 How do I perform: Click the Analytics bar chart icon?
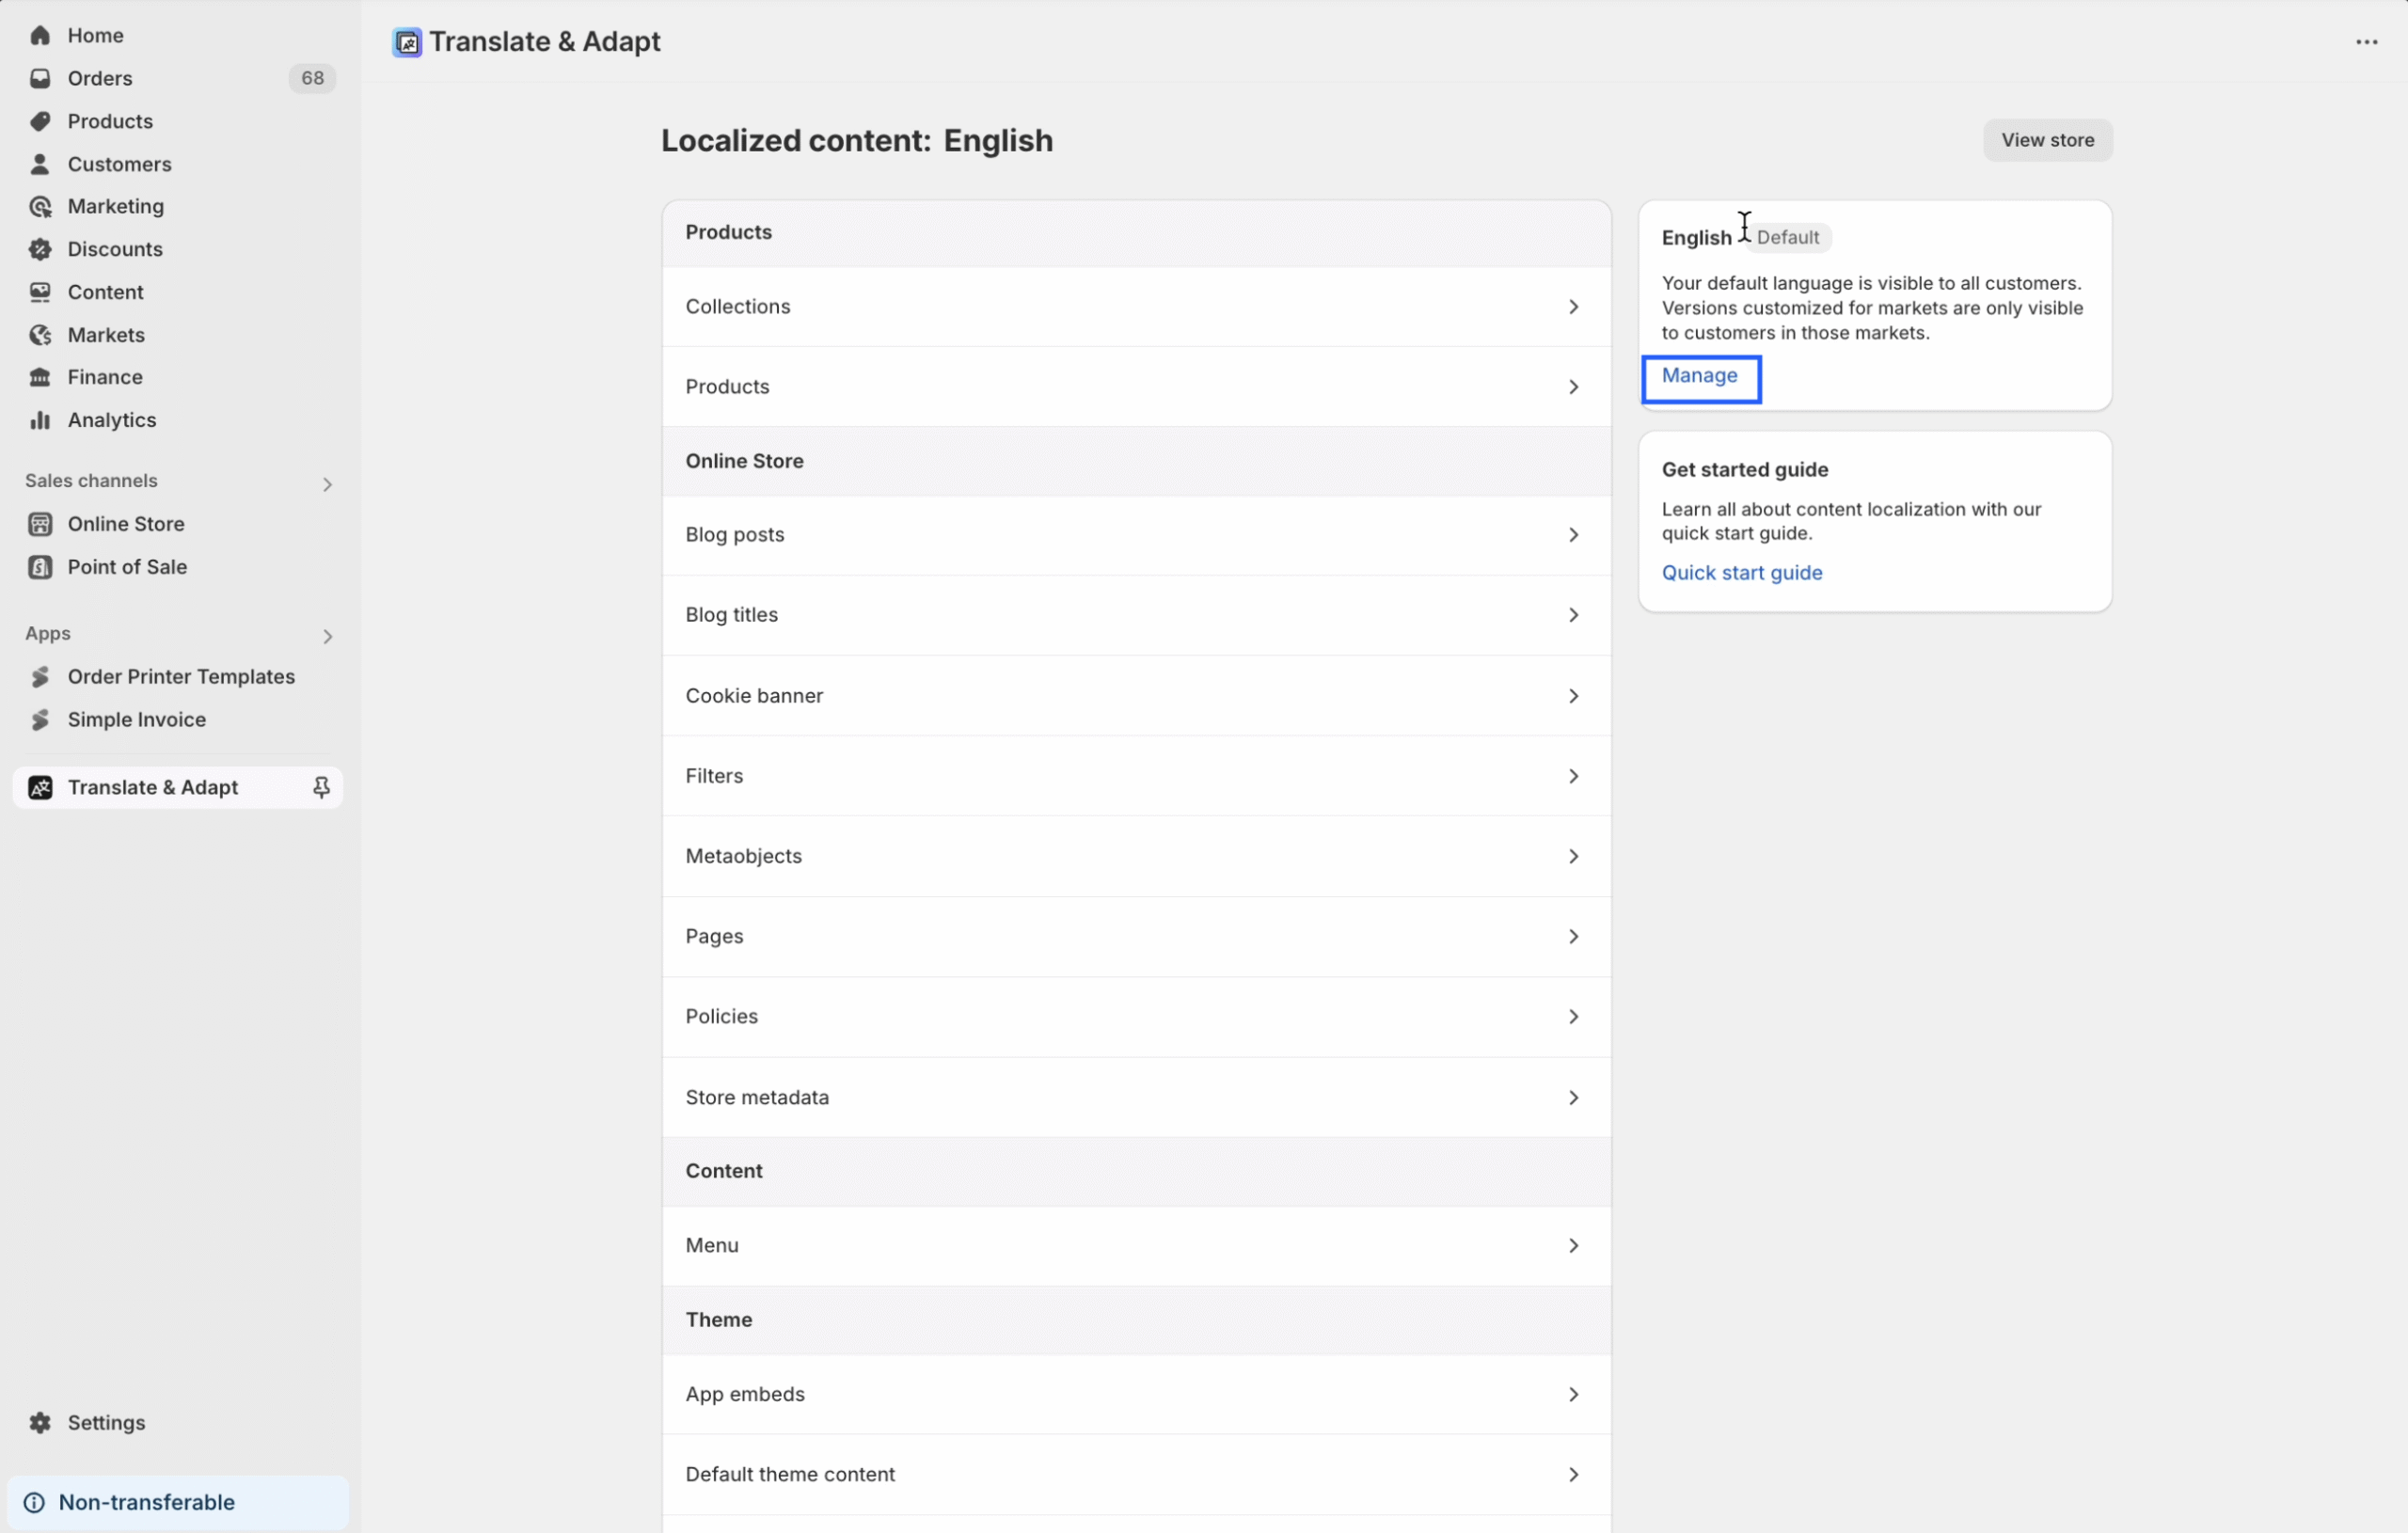[40, 420]
